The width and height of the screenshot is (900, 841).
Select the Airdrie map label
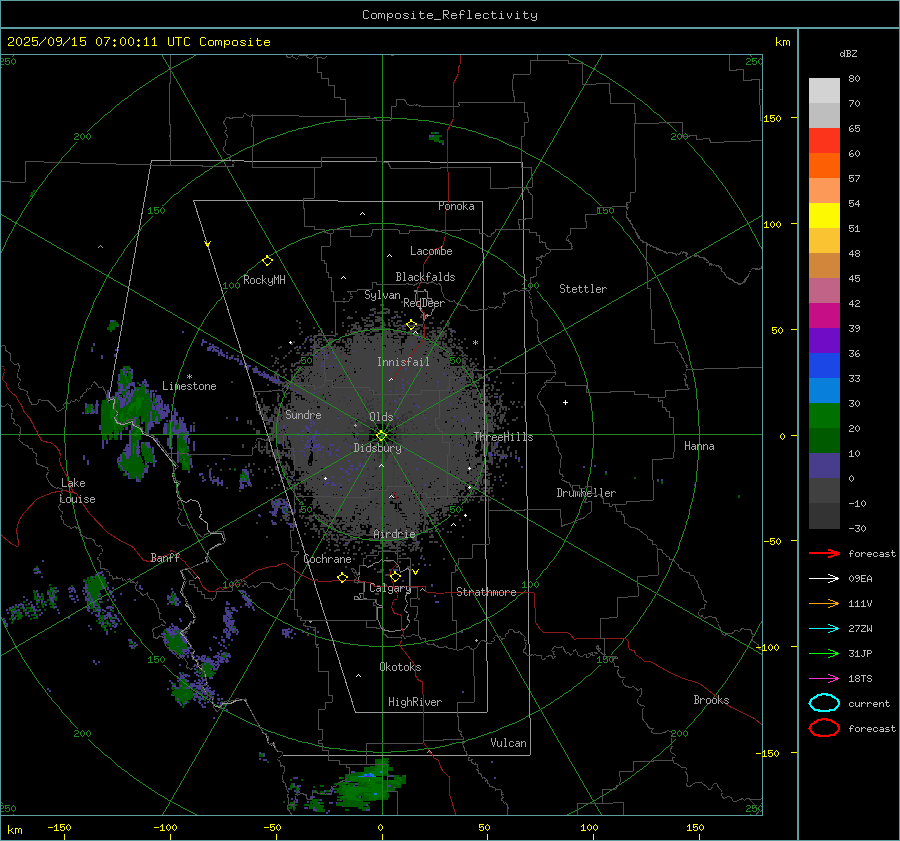[394, 534]
